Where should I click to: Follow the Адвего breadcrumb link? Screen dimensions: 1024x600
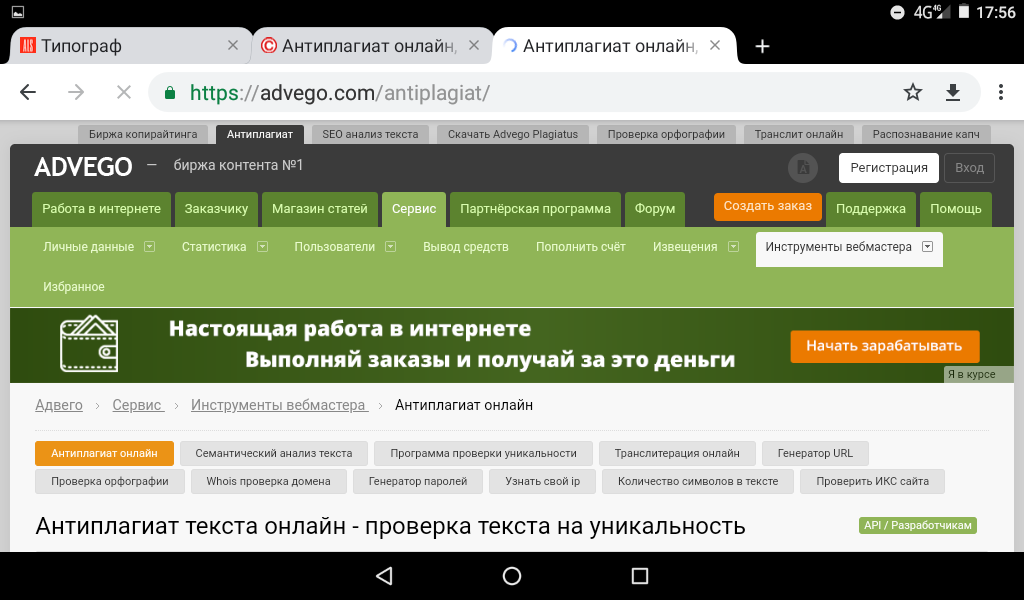[x=59, y=405]
